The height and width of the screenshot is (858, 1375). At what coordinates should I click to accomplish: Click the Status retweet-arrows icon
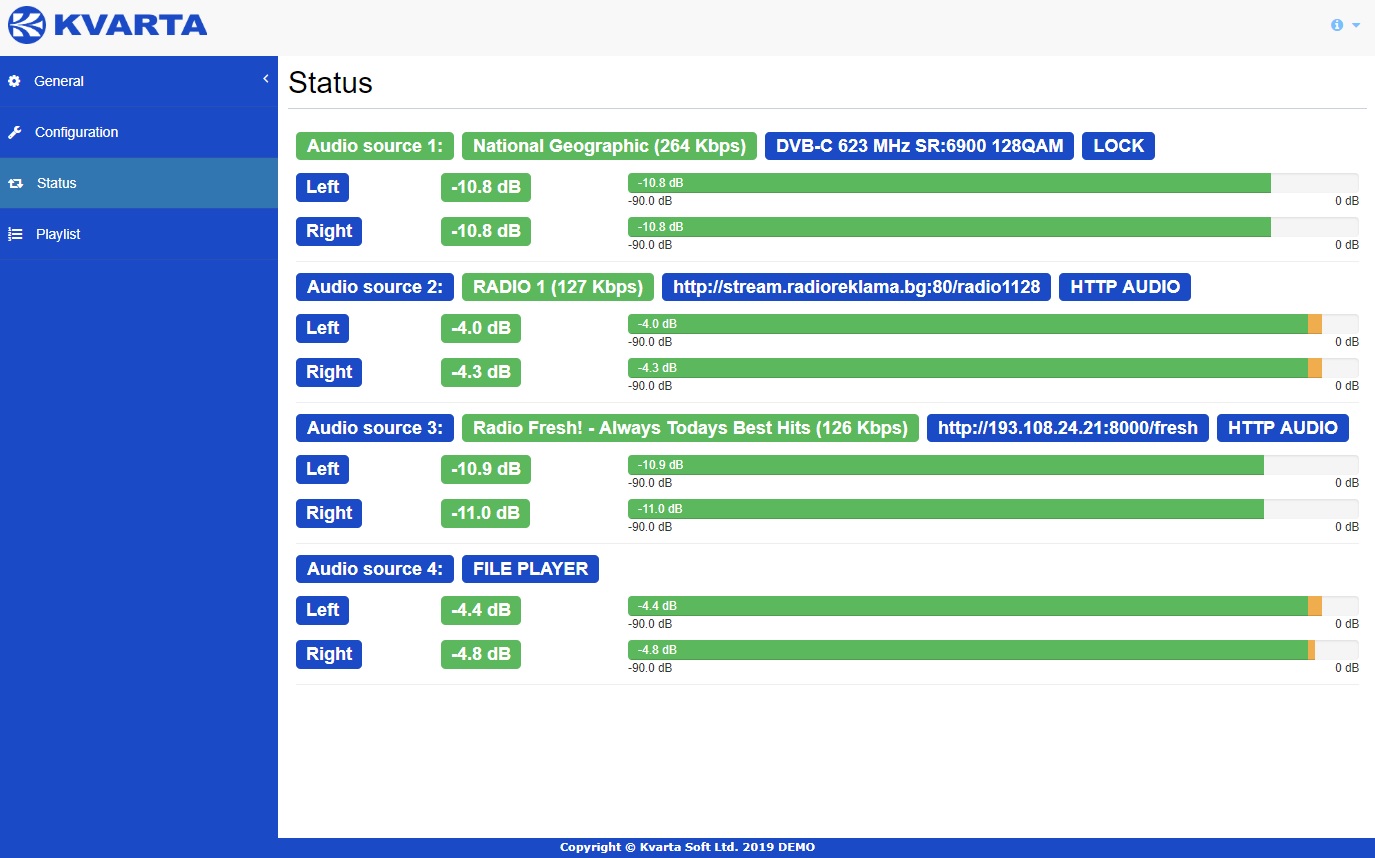(15, 183)
